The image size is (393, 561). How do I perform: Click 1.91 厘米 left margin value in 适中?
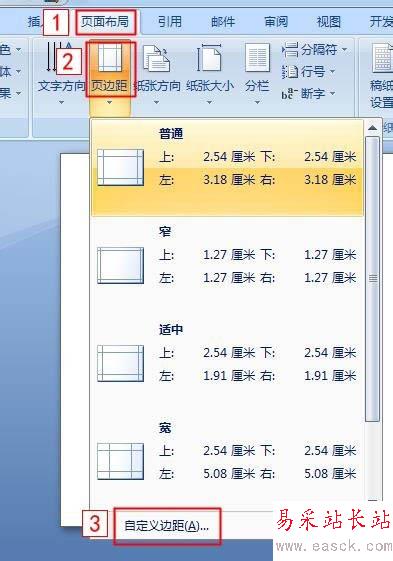[229, 376]
